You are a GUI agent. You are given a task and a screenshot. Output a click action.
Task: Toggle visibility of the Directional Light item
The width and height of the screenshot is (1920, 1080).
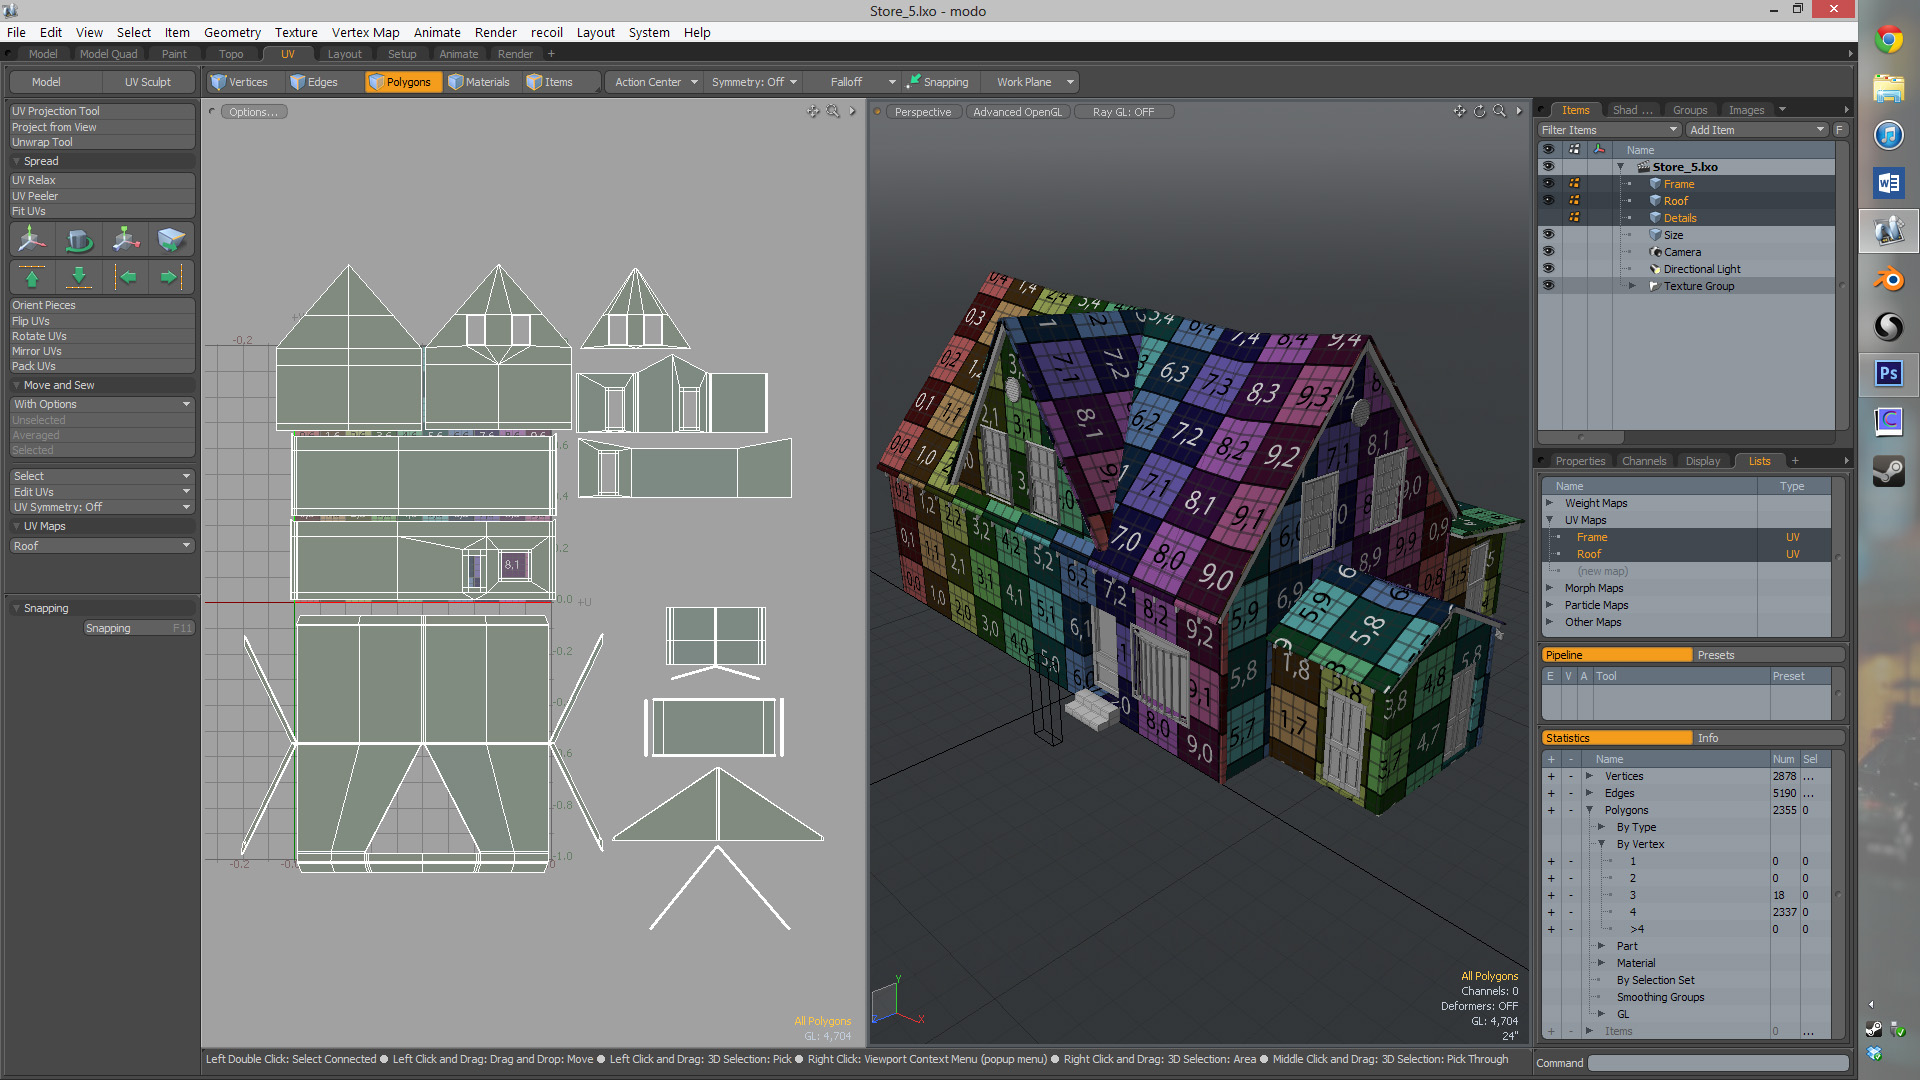click(x=1548, y=269)
